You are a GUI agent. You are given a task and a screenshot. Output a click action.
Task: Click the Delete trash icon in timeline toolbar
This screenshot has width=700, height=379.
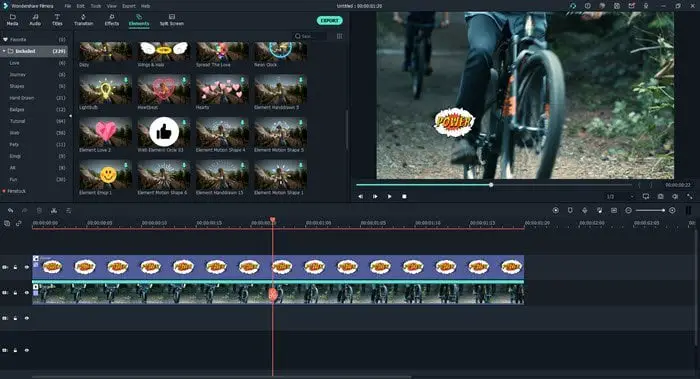(x=39, y=211)
